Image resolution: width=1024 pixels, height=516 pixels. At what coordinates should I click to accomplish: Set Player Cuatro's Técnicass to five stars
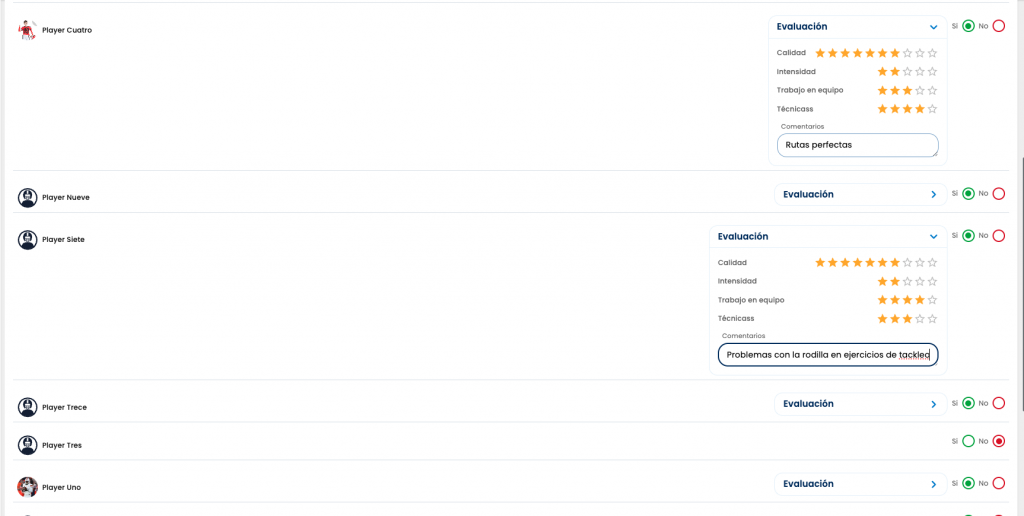click(x=932, y=109)
